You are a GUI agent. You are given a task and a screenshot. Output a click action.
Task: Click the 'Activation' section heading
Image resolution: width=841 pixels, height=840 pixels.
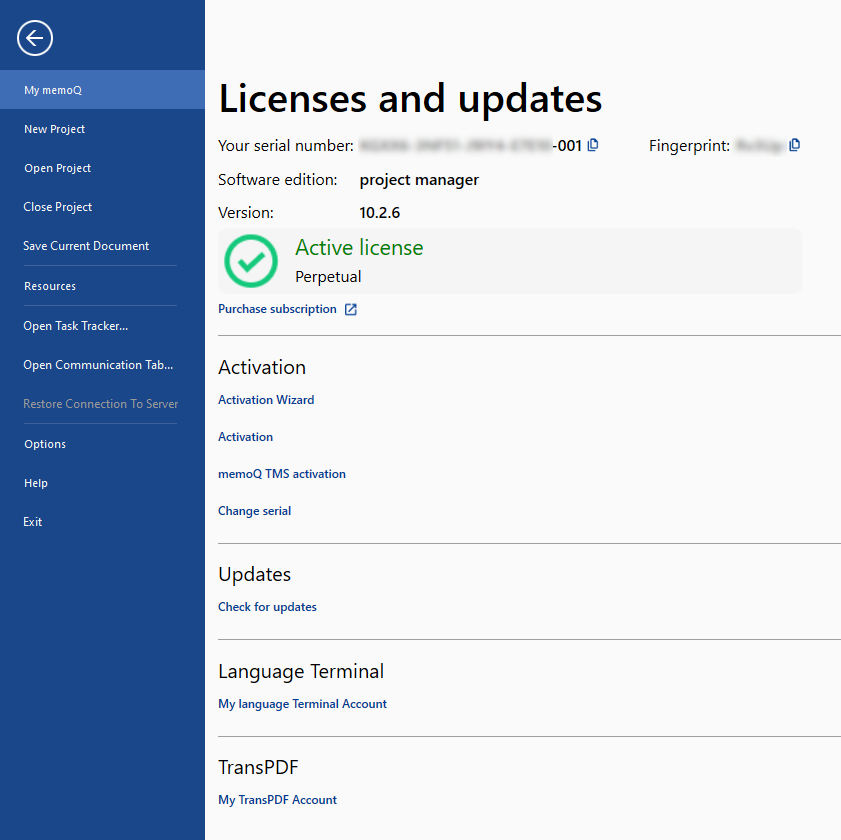point(262,367)
